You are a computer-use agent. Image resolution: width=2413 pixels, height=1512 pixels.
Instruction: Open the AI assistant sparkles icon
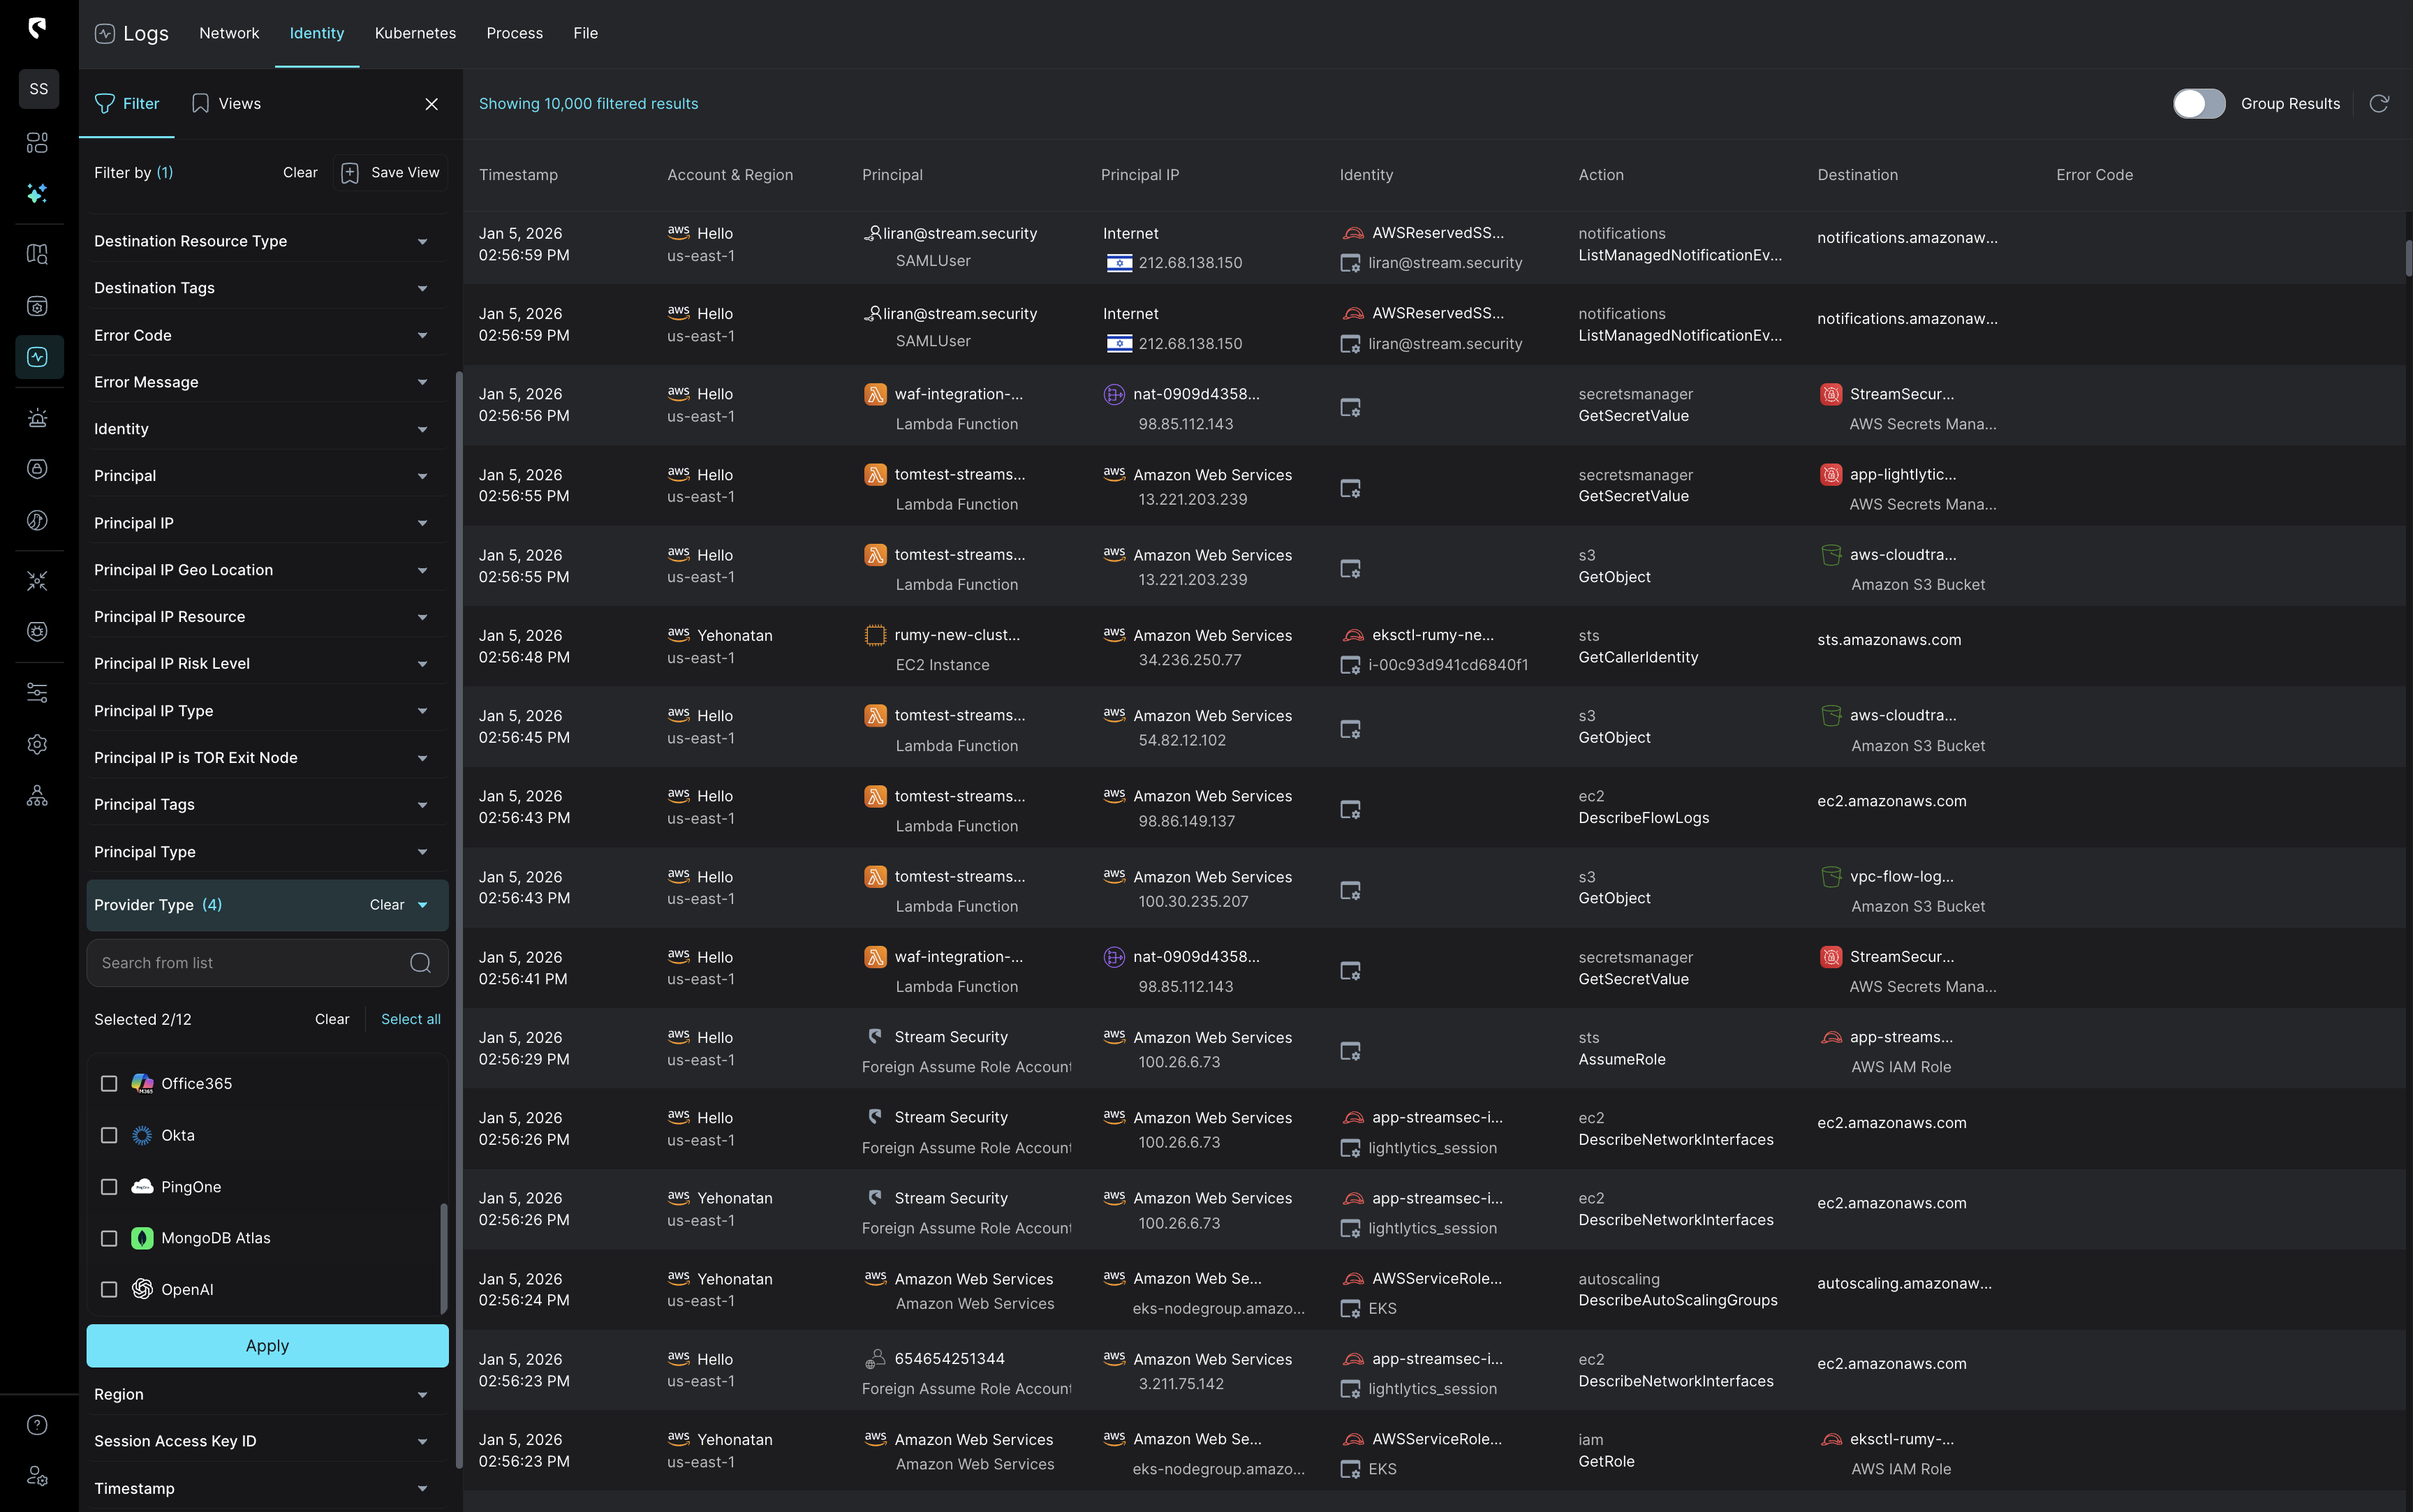pyautogui.click(x=37, y=193)
